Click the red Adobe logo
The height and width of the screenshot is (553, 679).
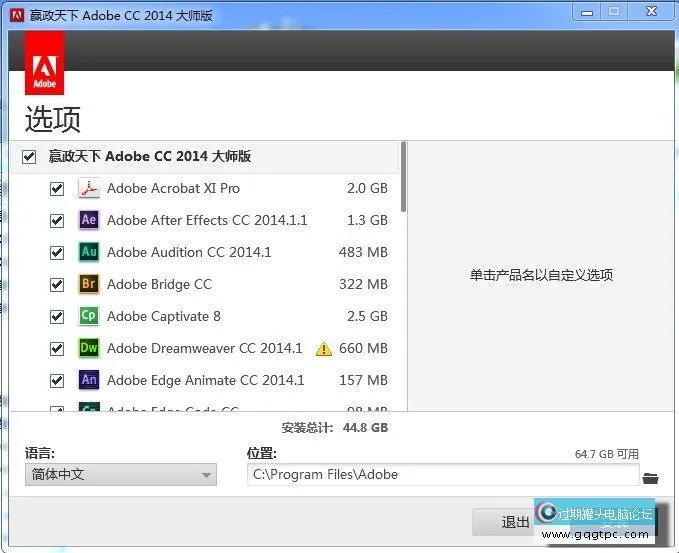point(45,63)
